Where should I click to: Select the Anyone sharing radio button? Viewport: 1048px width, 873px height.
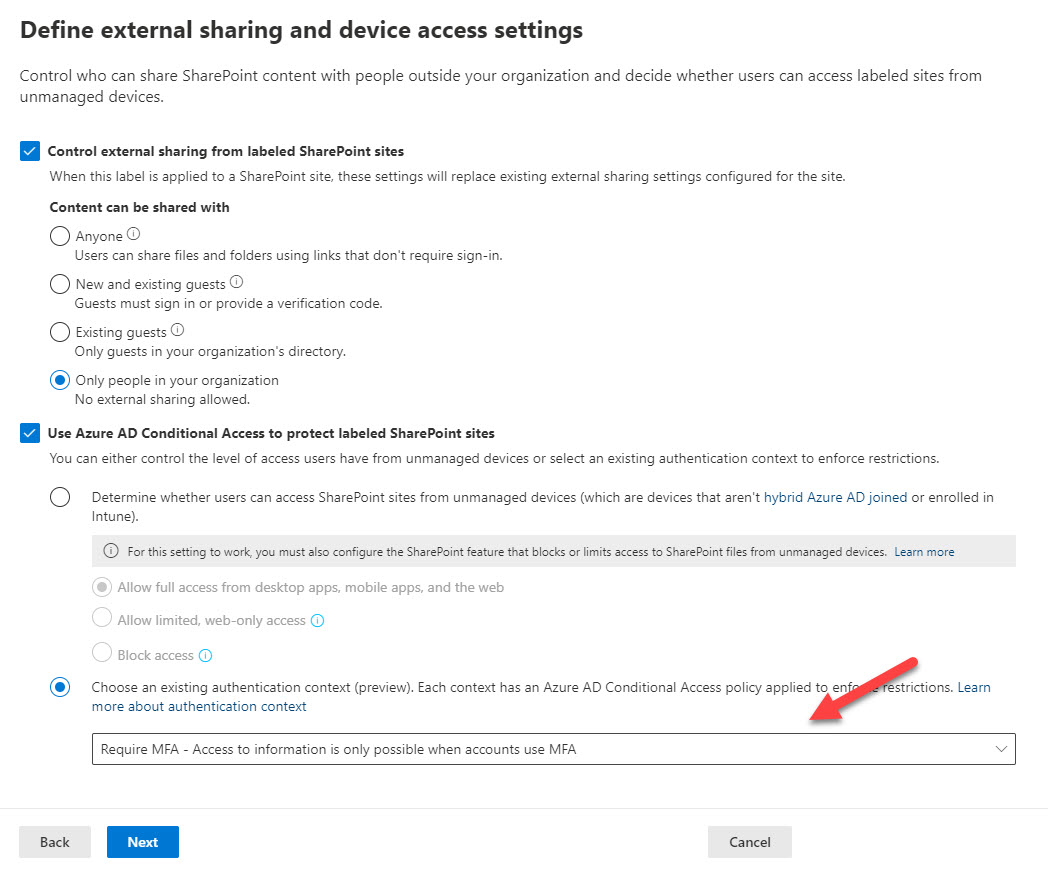point(60,237)
